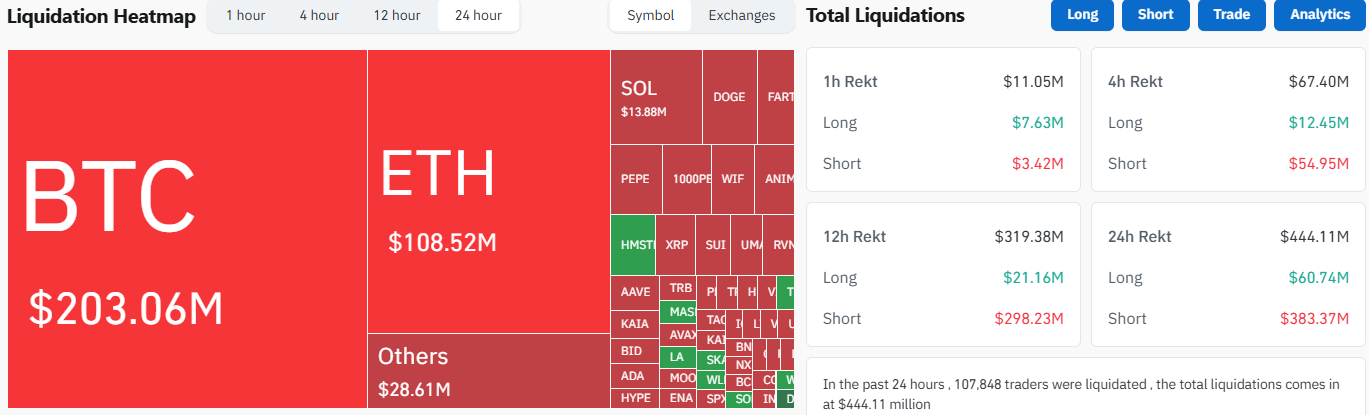Image resolution: width=1369 pixels, height=415 pixels.
Task: Switch to the 4 hour timeframe
Action: [x=319, y=15]
